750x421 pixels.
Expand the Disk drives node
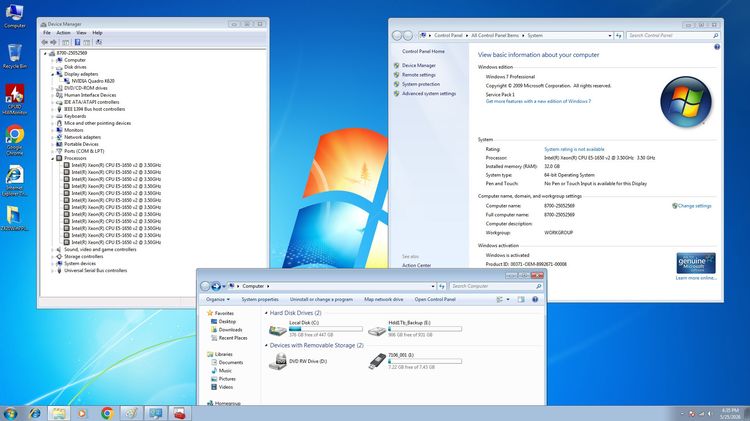(53, 67)
